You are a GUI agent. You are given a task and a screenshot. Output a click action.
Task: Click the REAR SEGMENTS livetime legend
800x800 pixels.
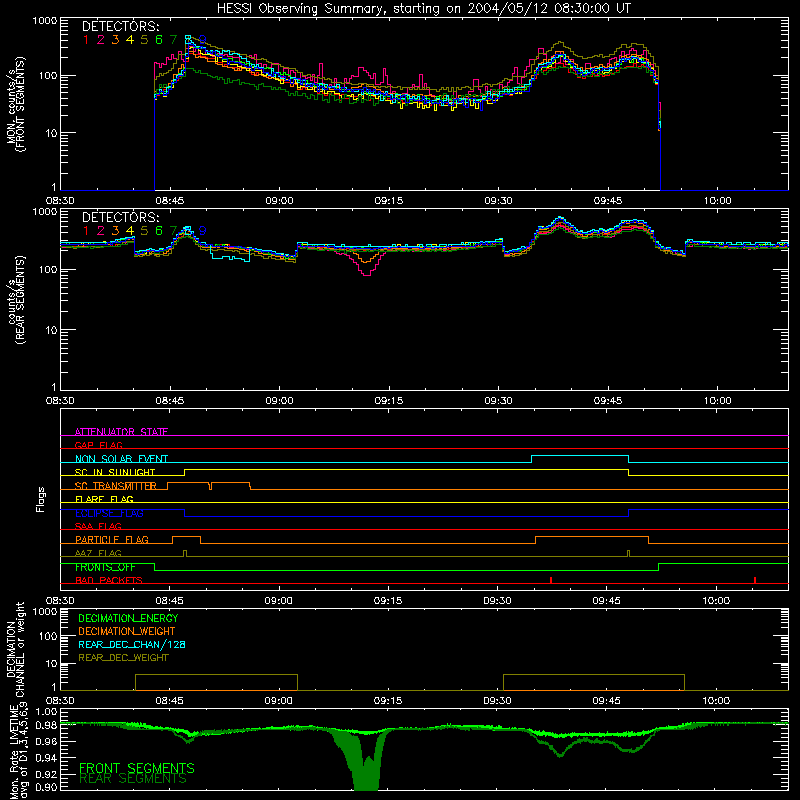(x=133, y=779)
